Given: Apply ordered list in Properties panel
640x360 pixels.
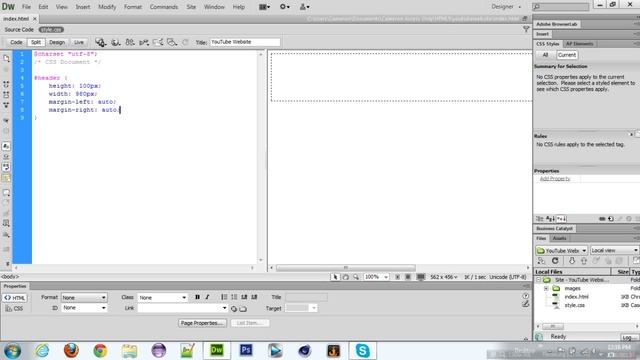Looking at the screenshot, I should 234,297.
